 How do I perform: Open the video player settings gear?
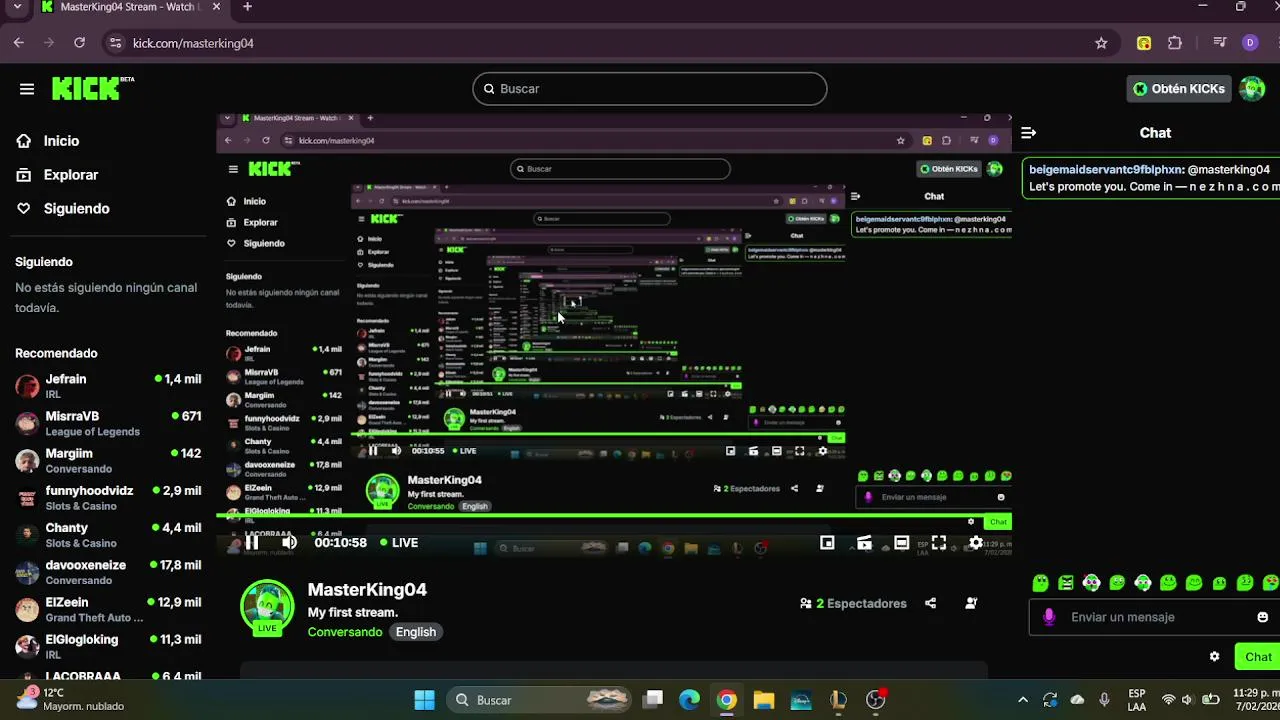(975, 543)
